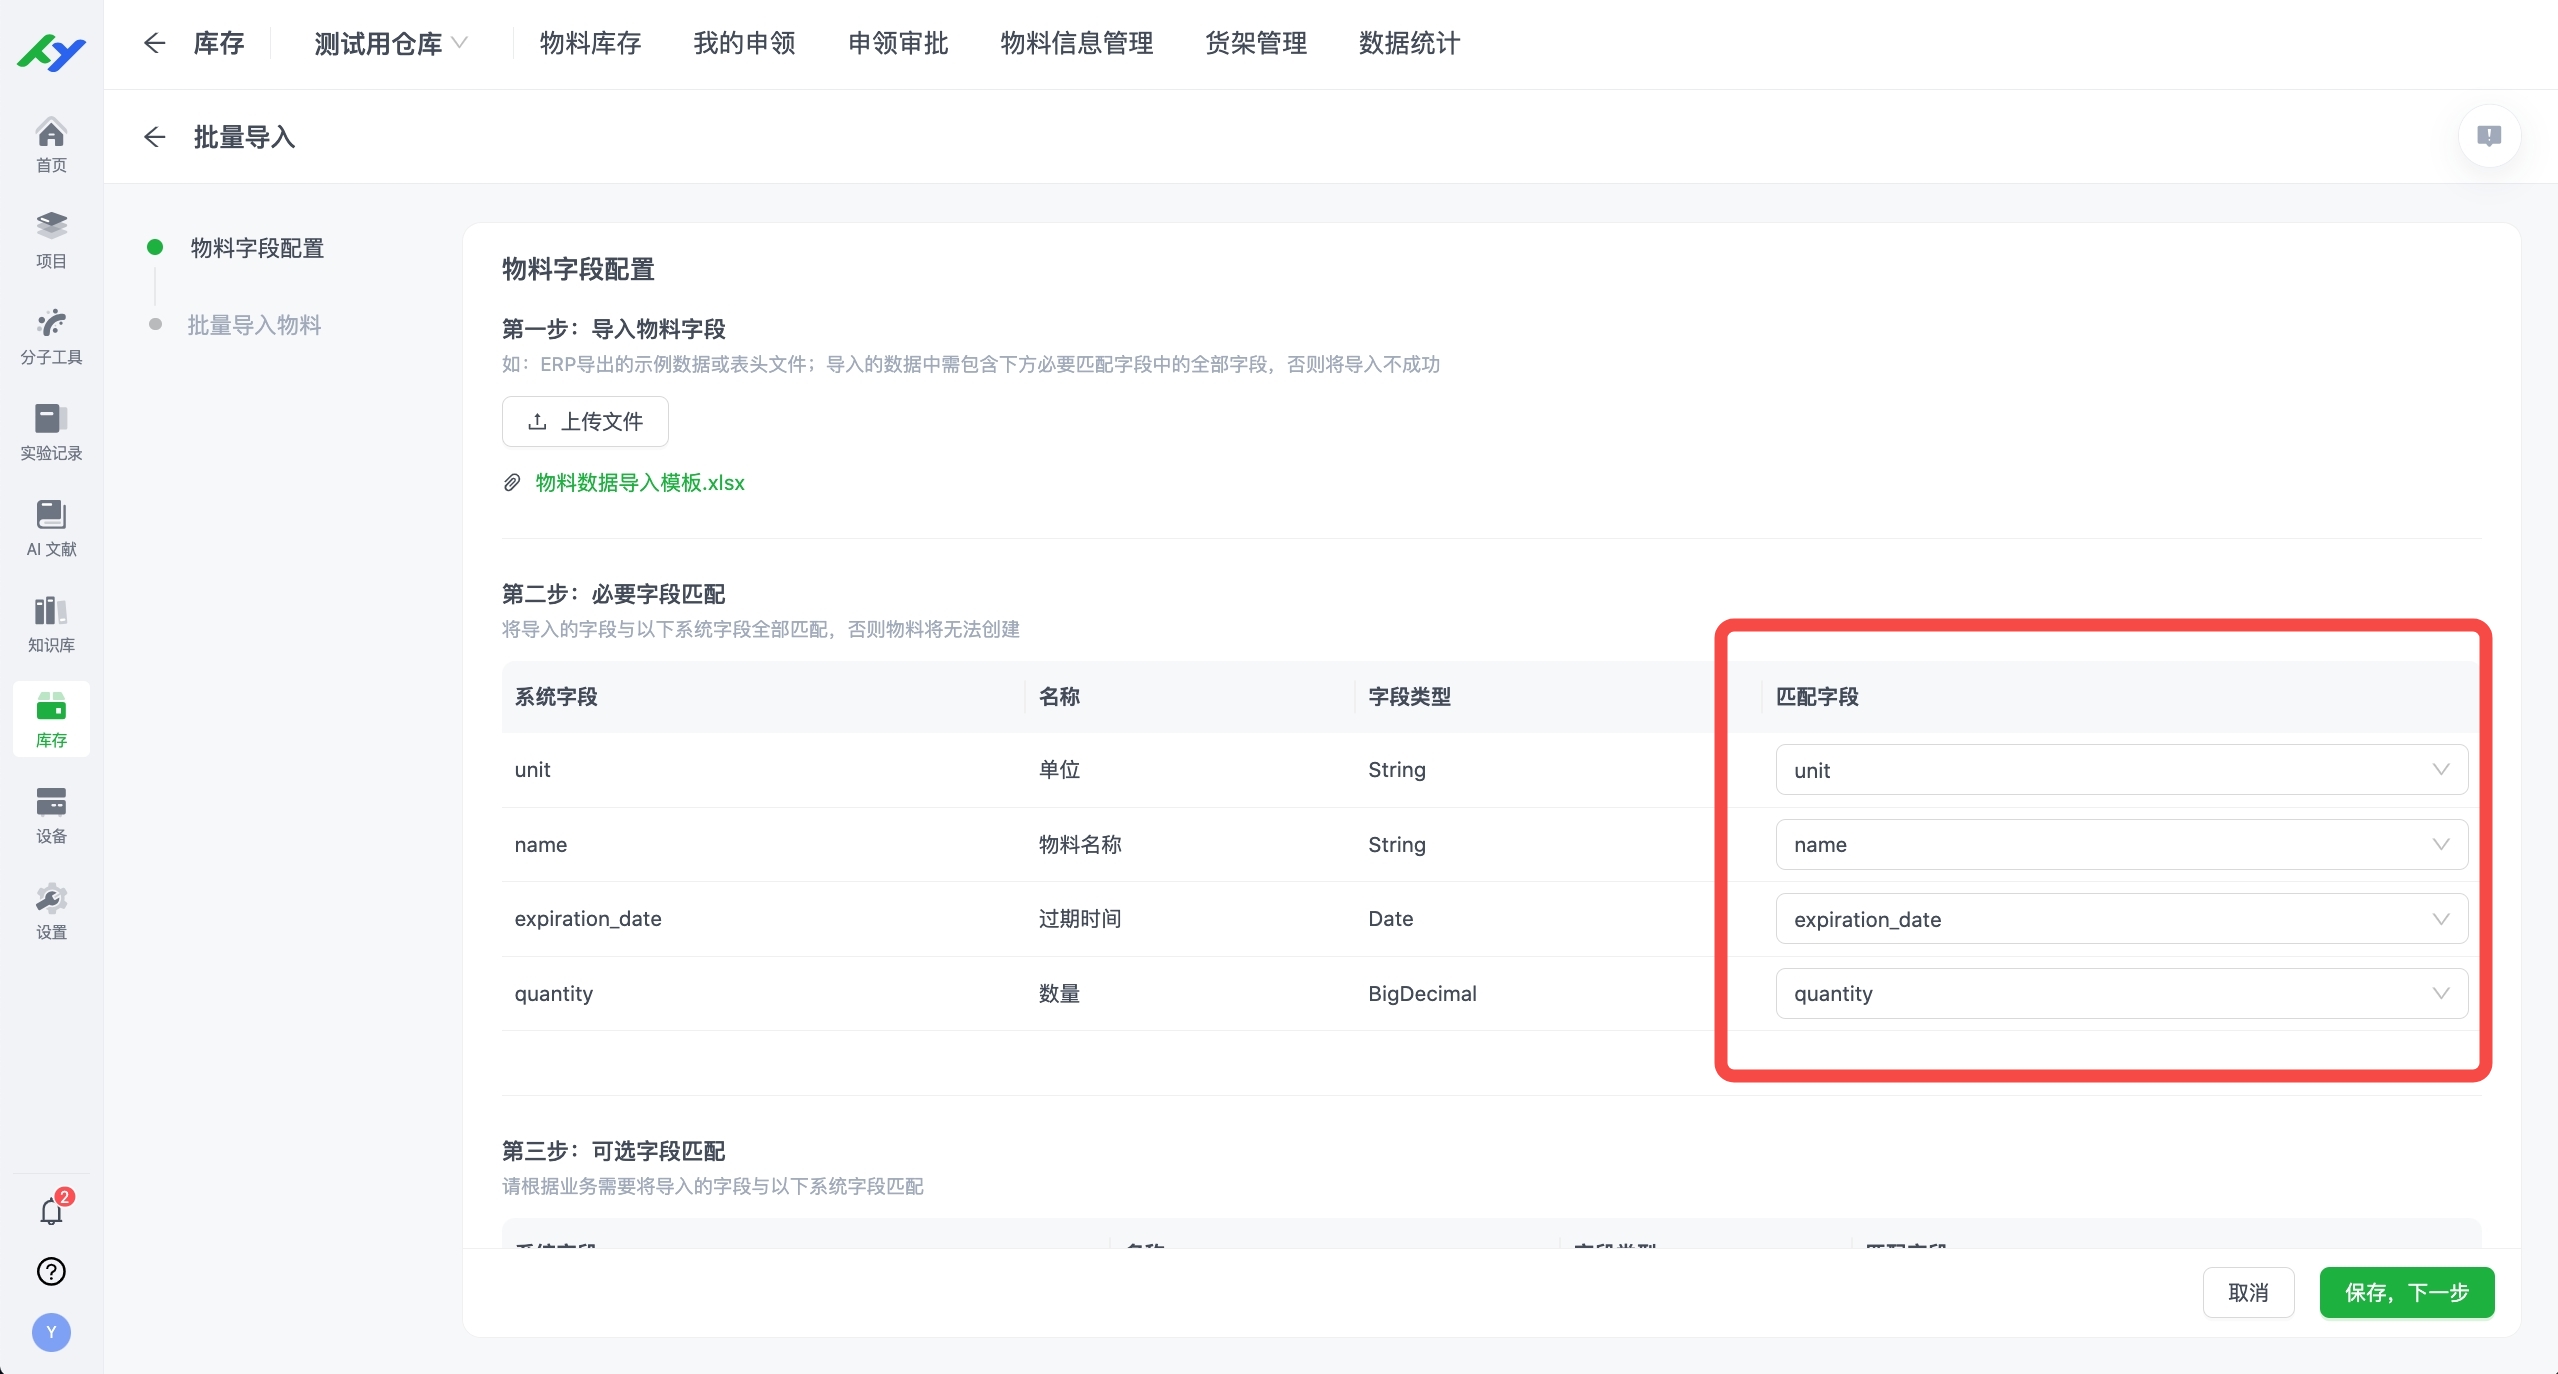
Task: Switch to the 数据统计 tab
Action: [x=1408, y=43]
